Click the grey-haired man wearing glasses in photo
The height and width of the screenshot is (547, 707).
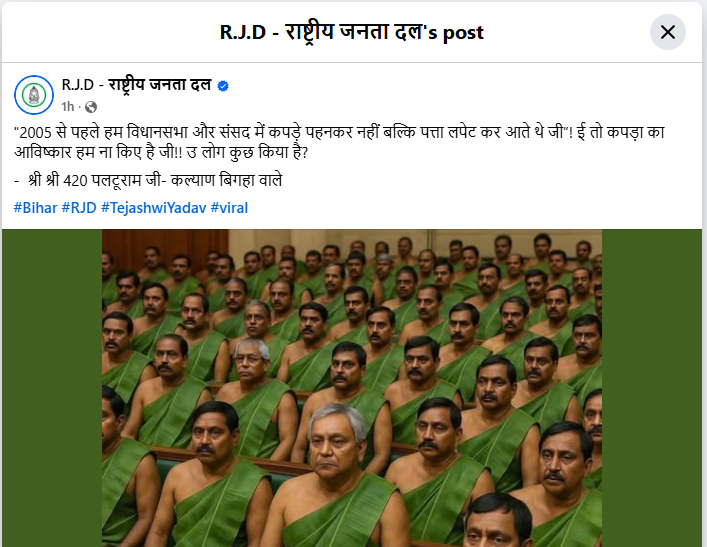coord(251,361)
